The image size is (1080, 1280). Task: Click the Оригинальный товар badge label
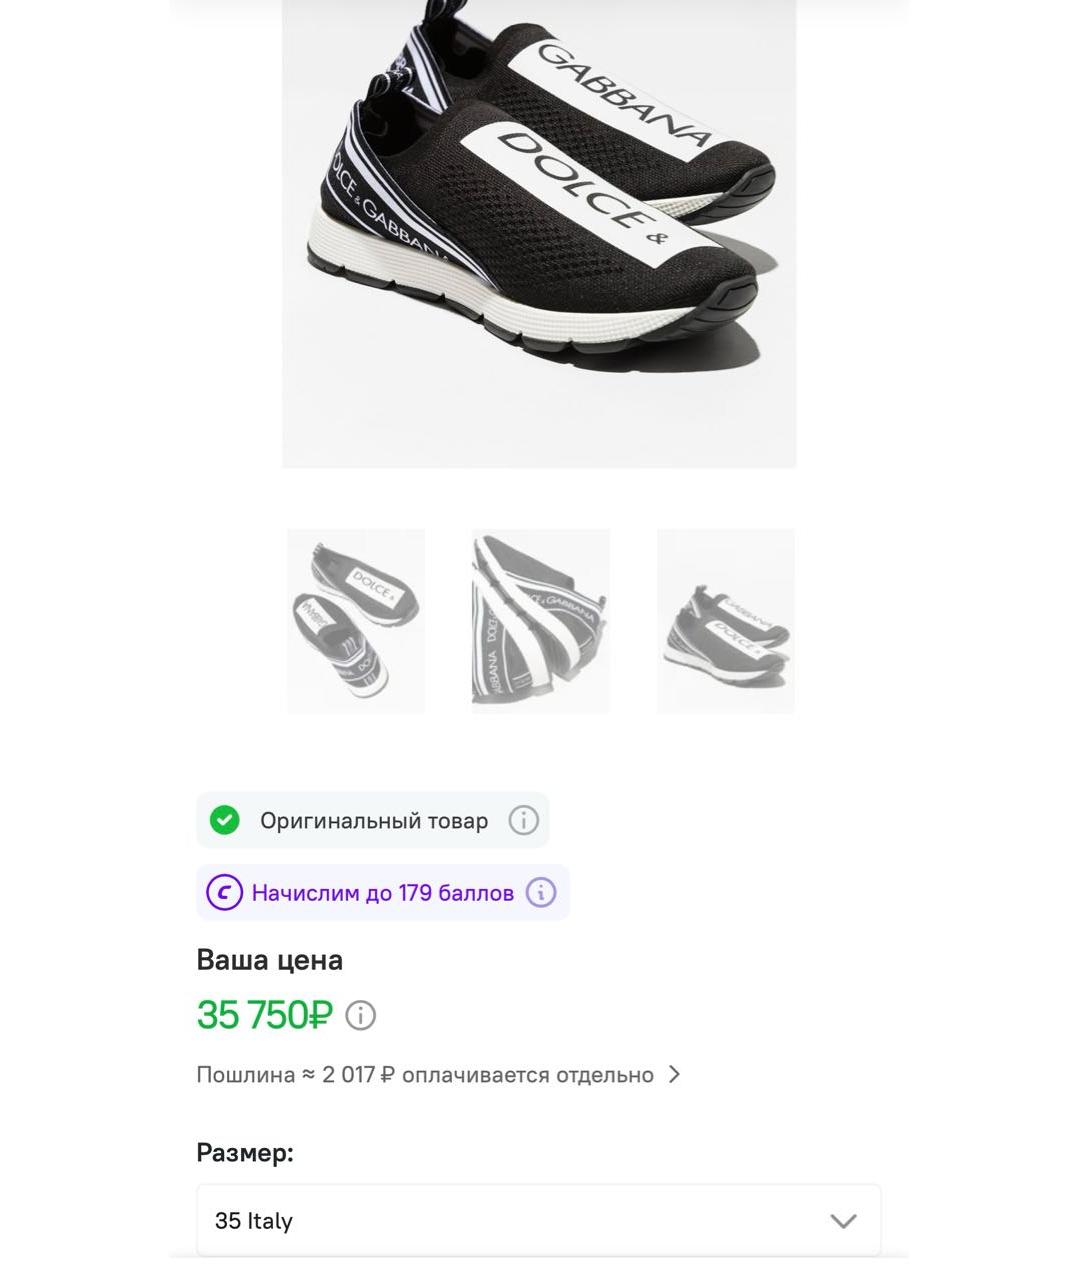pyautogui.click(x=374, y=821)
